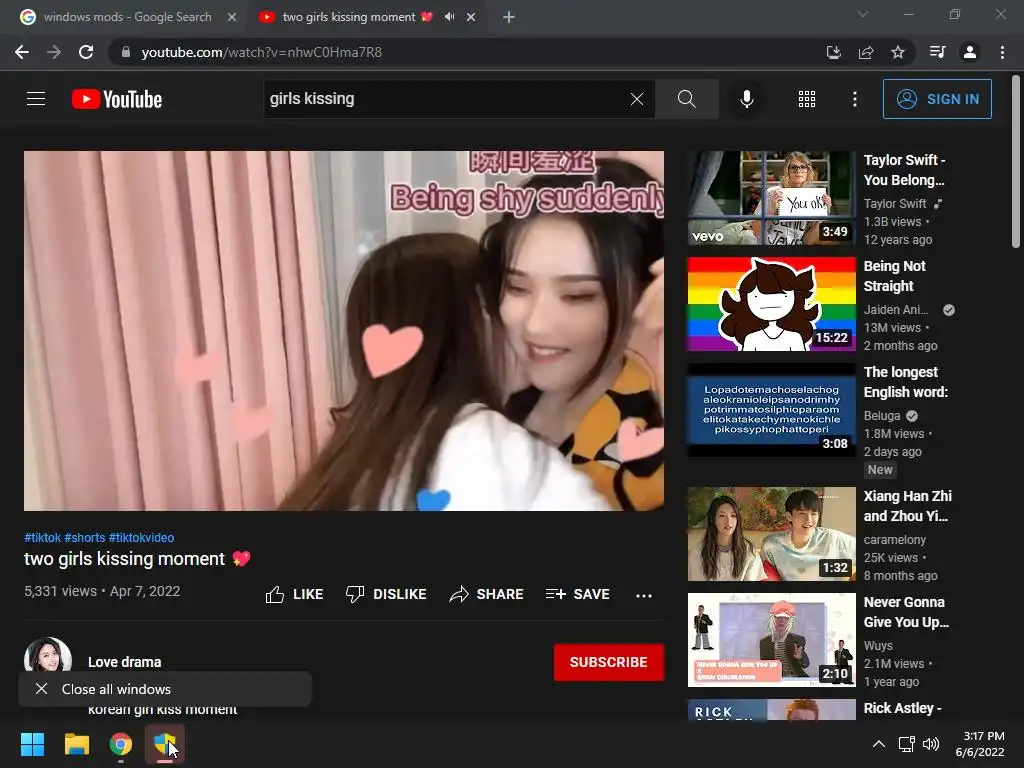1024x768 pixels.
Task: Mute the tab using the speaker icon
Action: [x=449, y=17]
